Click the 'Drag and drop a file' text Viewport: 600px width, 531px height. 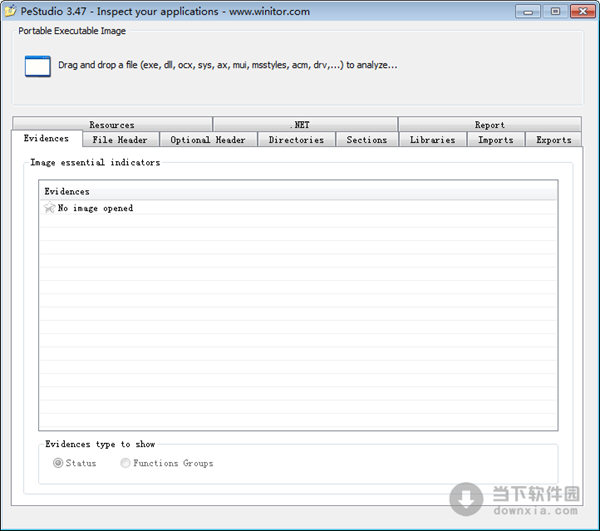[228, 65]
